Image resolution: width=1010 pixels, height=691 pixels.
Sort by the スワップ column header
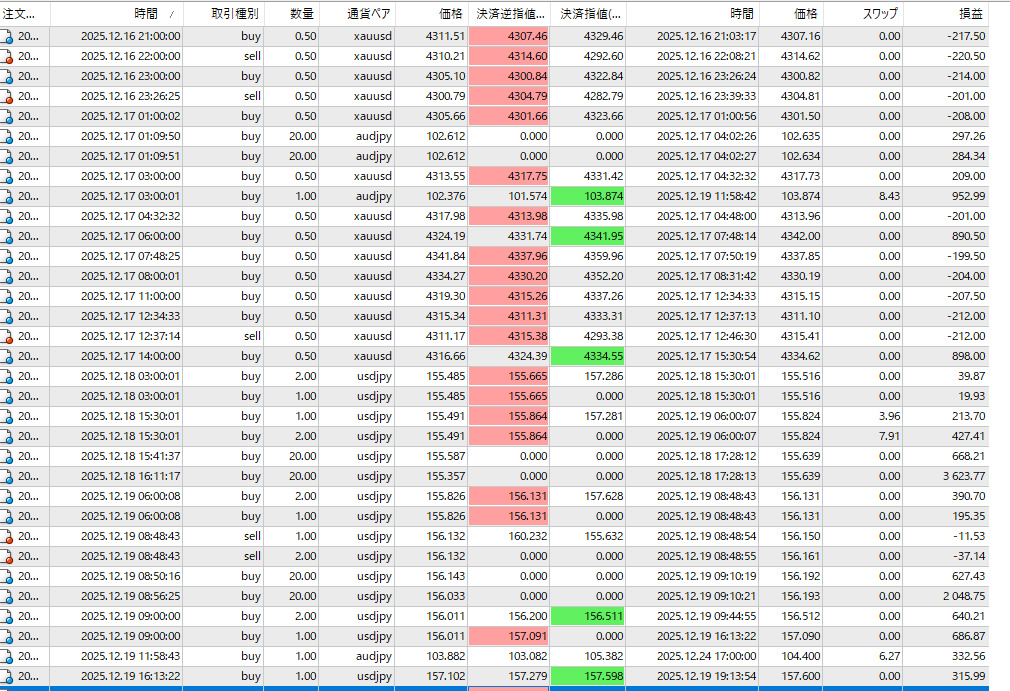coord(863,14)
